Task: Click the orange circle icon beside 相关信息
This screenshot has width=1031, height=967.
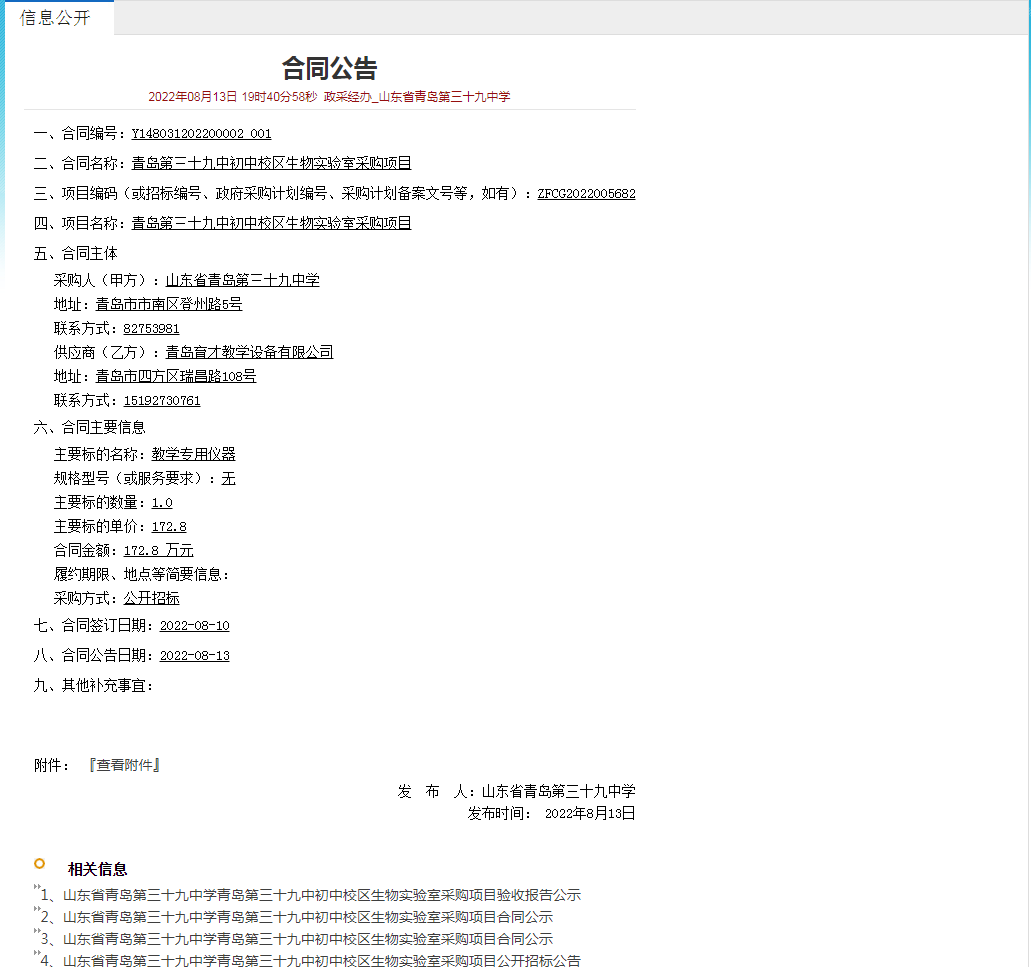Action: coord(39,863)
